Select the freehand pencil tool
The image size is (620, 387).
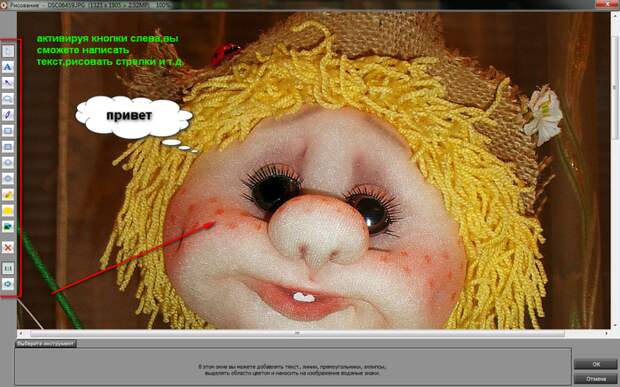8,115
